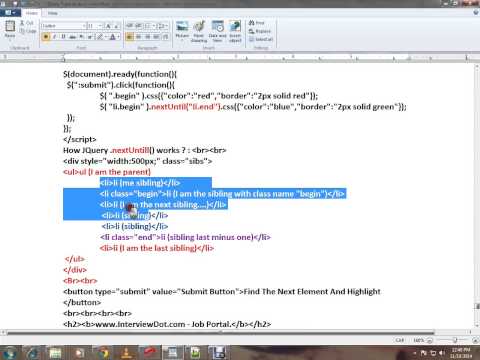Open the Windows Start menu
480x360 pixels.
click(9, 353)
